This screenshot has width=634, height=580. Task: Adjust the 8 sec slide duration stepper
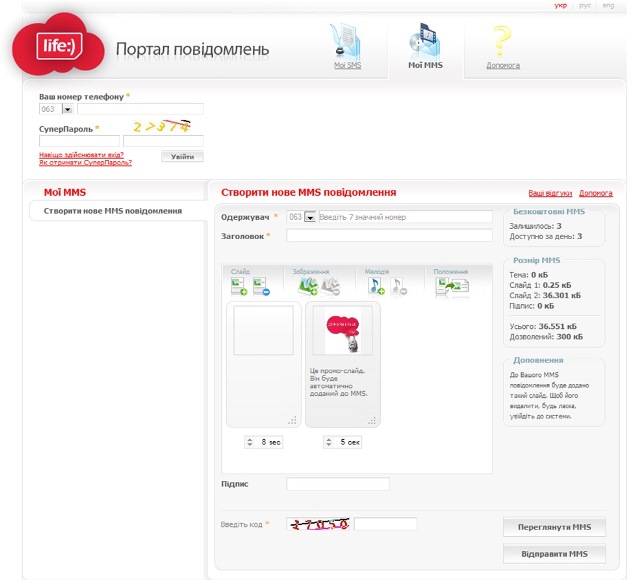(x=249, y=442)
